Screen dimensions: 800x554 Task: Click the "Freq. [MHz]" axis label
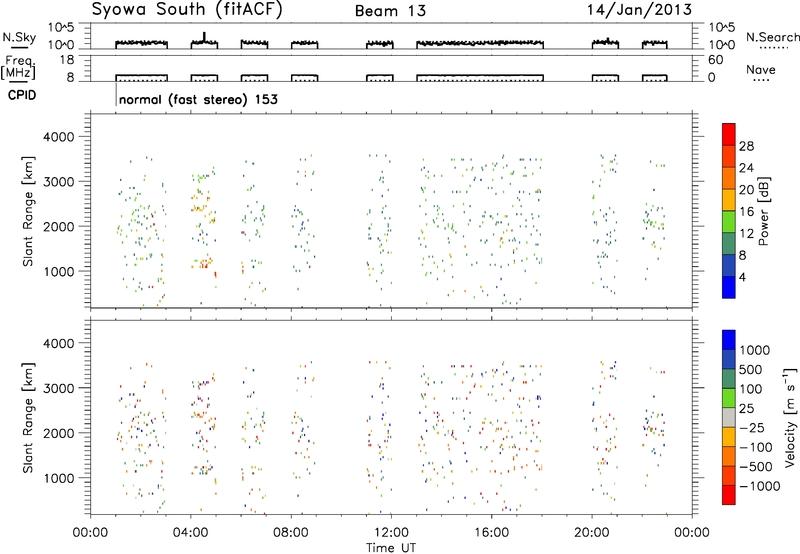pos(19,67)
